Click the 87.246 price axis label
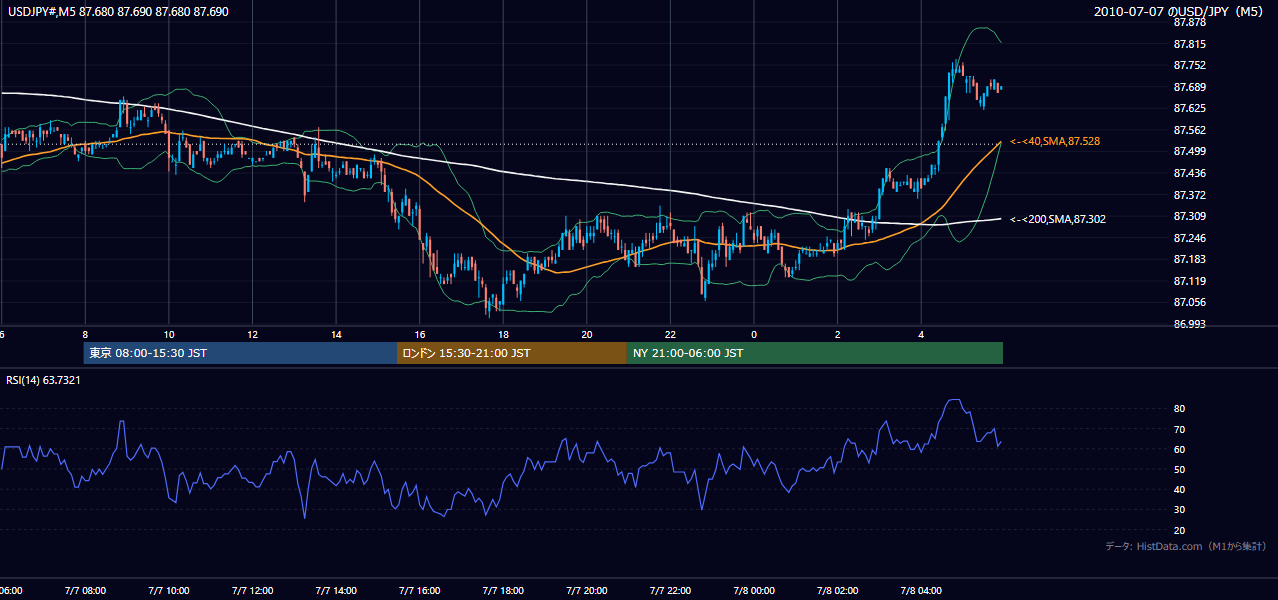1278x600 pixels. (x=1189, y=238)
